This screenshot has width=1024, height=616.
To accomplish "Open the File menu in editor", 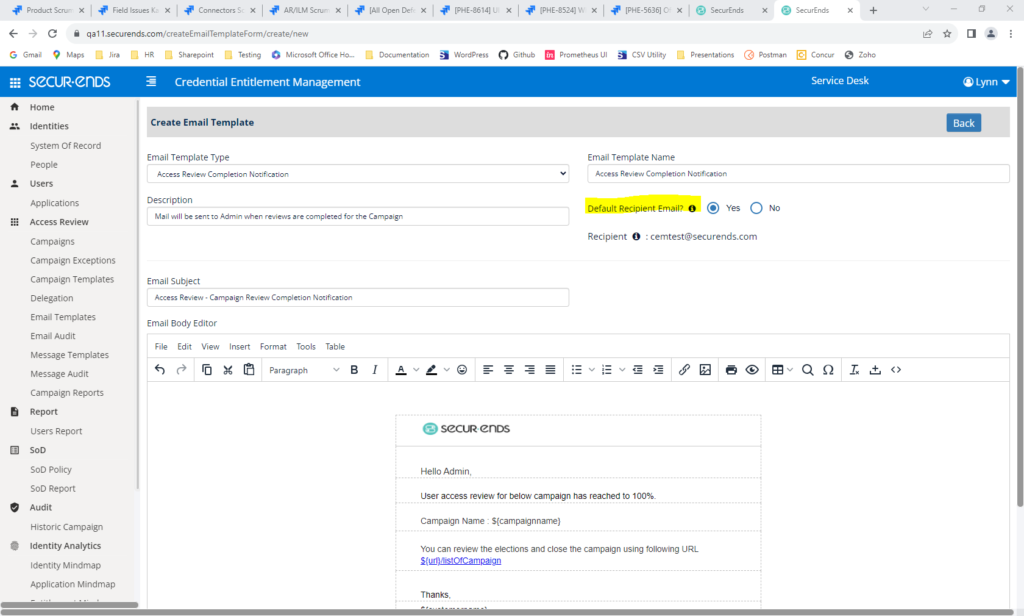I will click(x=161, y=347).
